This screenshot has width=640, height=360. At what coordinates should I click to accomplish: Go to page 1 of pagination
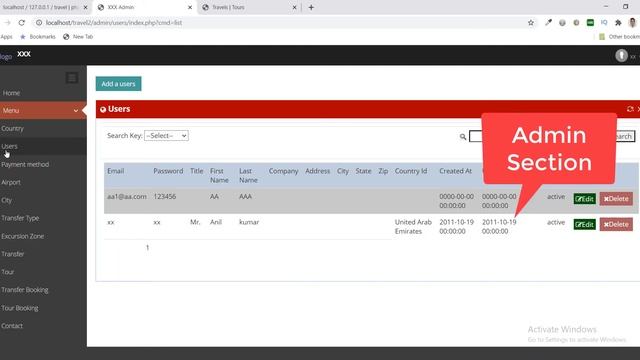point(147,247)
